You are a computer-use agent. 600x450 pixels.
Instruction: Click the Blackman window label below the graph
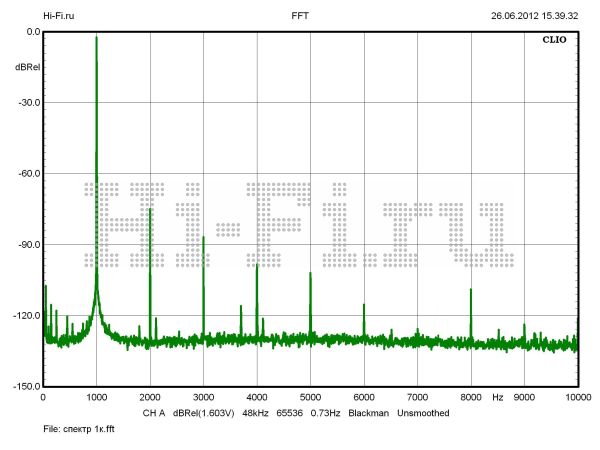pos(368,412)
